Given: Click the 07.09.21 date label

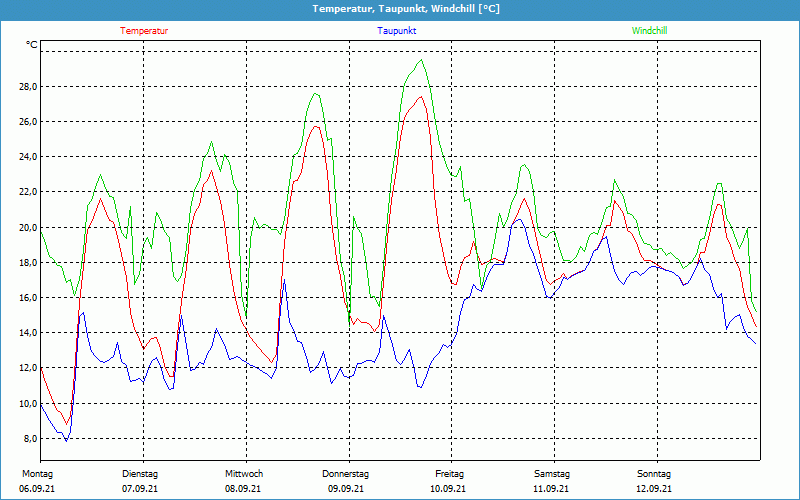Looking at the screenshot, I should point(140,489).
